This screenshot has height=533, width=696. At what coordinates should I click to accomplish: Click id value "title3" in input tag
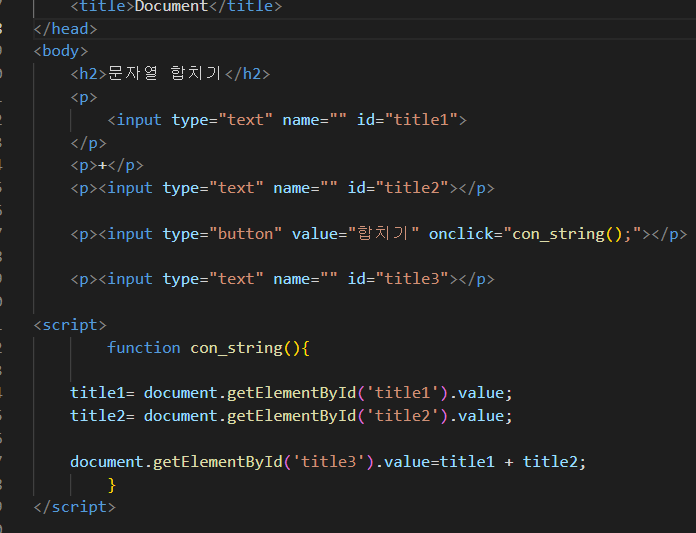(412, 279)
